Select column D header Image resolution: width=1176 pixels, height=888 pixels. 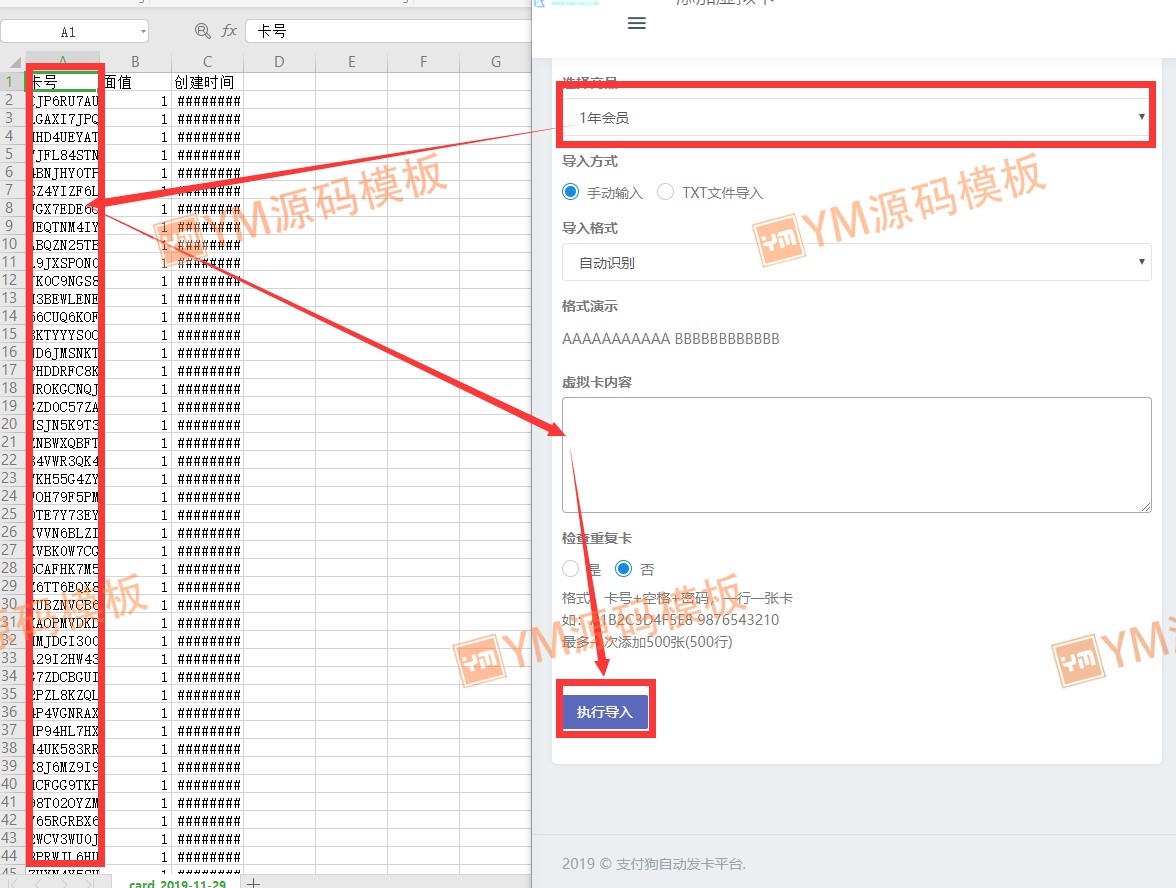(x=279, y=62)
